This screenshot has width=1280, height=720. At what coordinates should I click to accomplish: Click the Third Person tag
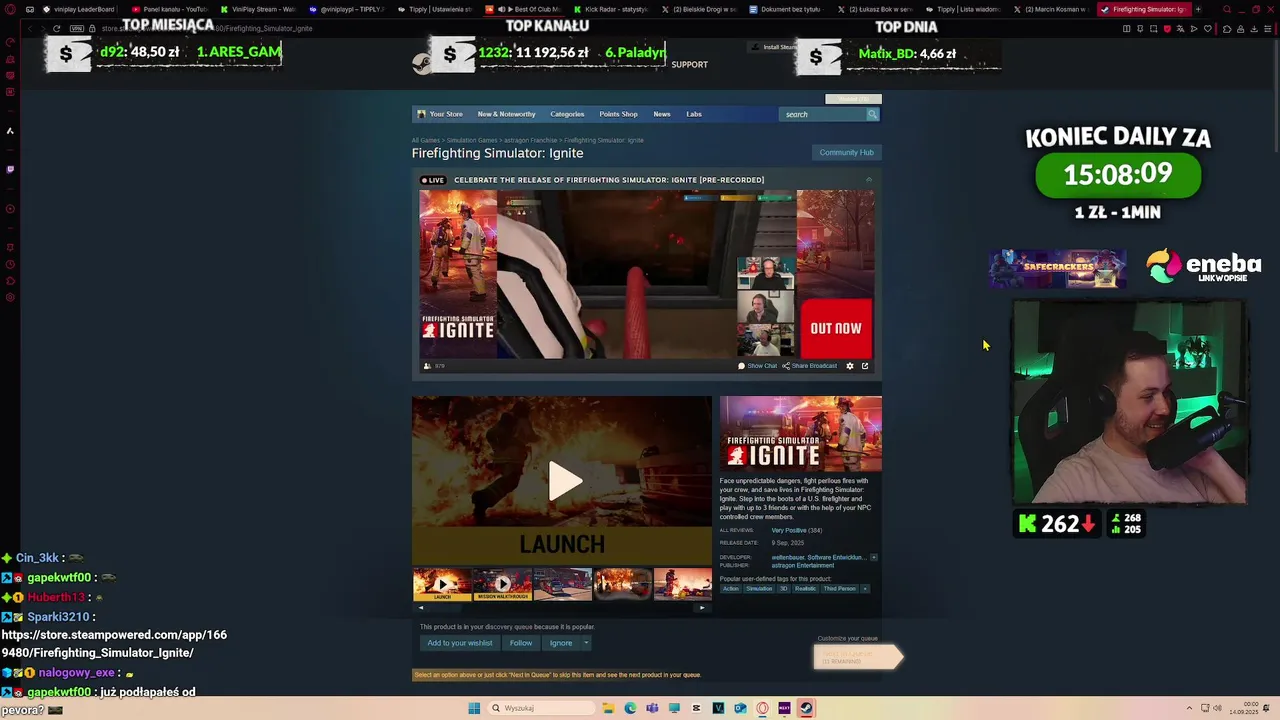(x=840, y=589)
